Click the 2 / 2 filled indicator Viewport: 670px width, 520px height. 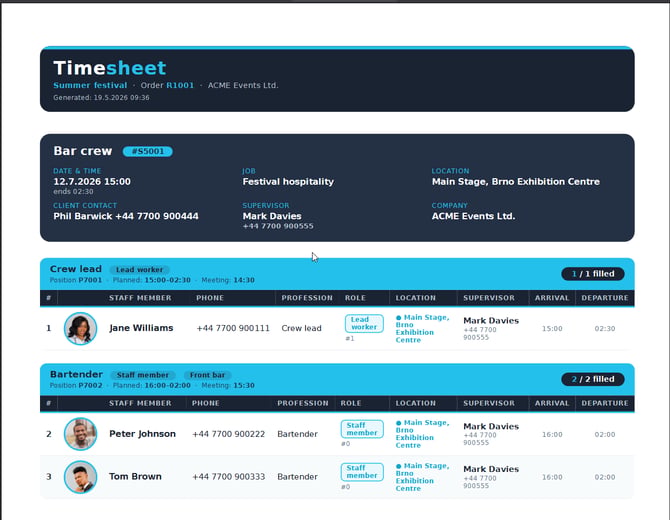[x=593, y=379]
